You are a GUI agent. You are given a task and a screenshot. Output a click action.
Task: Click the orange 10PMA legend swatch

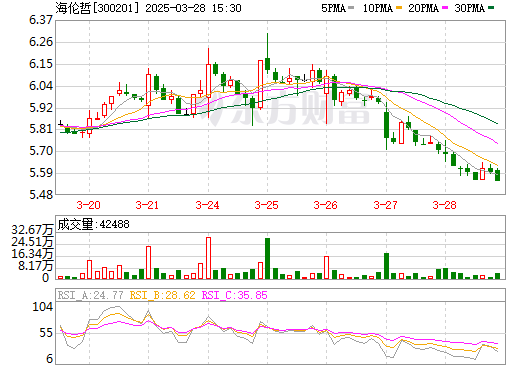tap(399, 8)
